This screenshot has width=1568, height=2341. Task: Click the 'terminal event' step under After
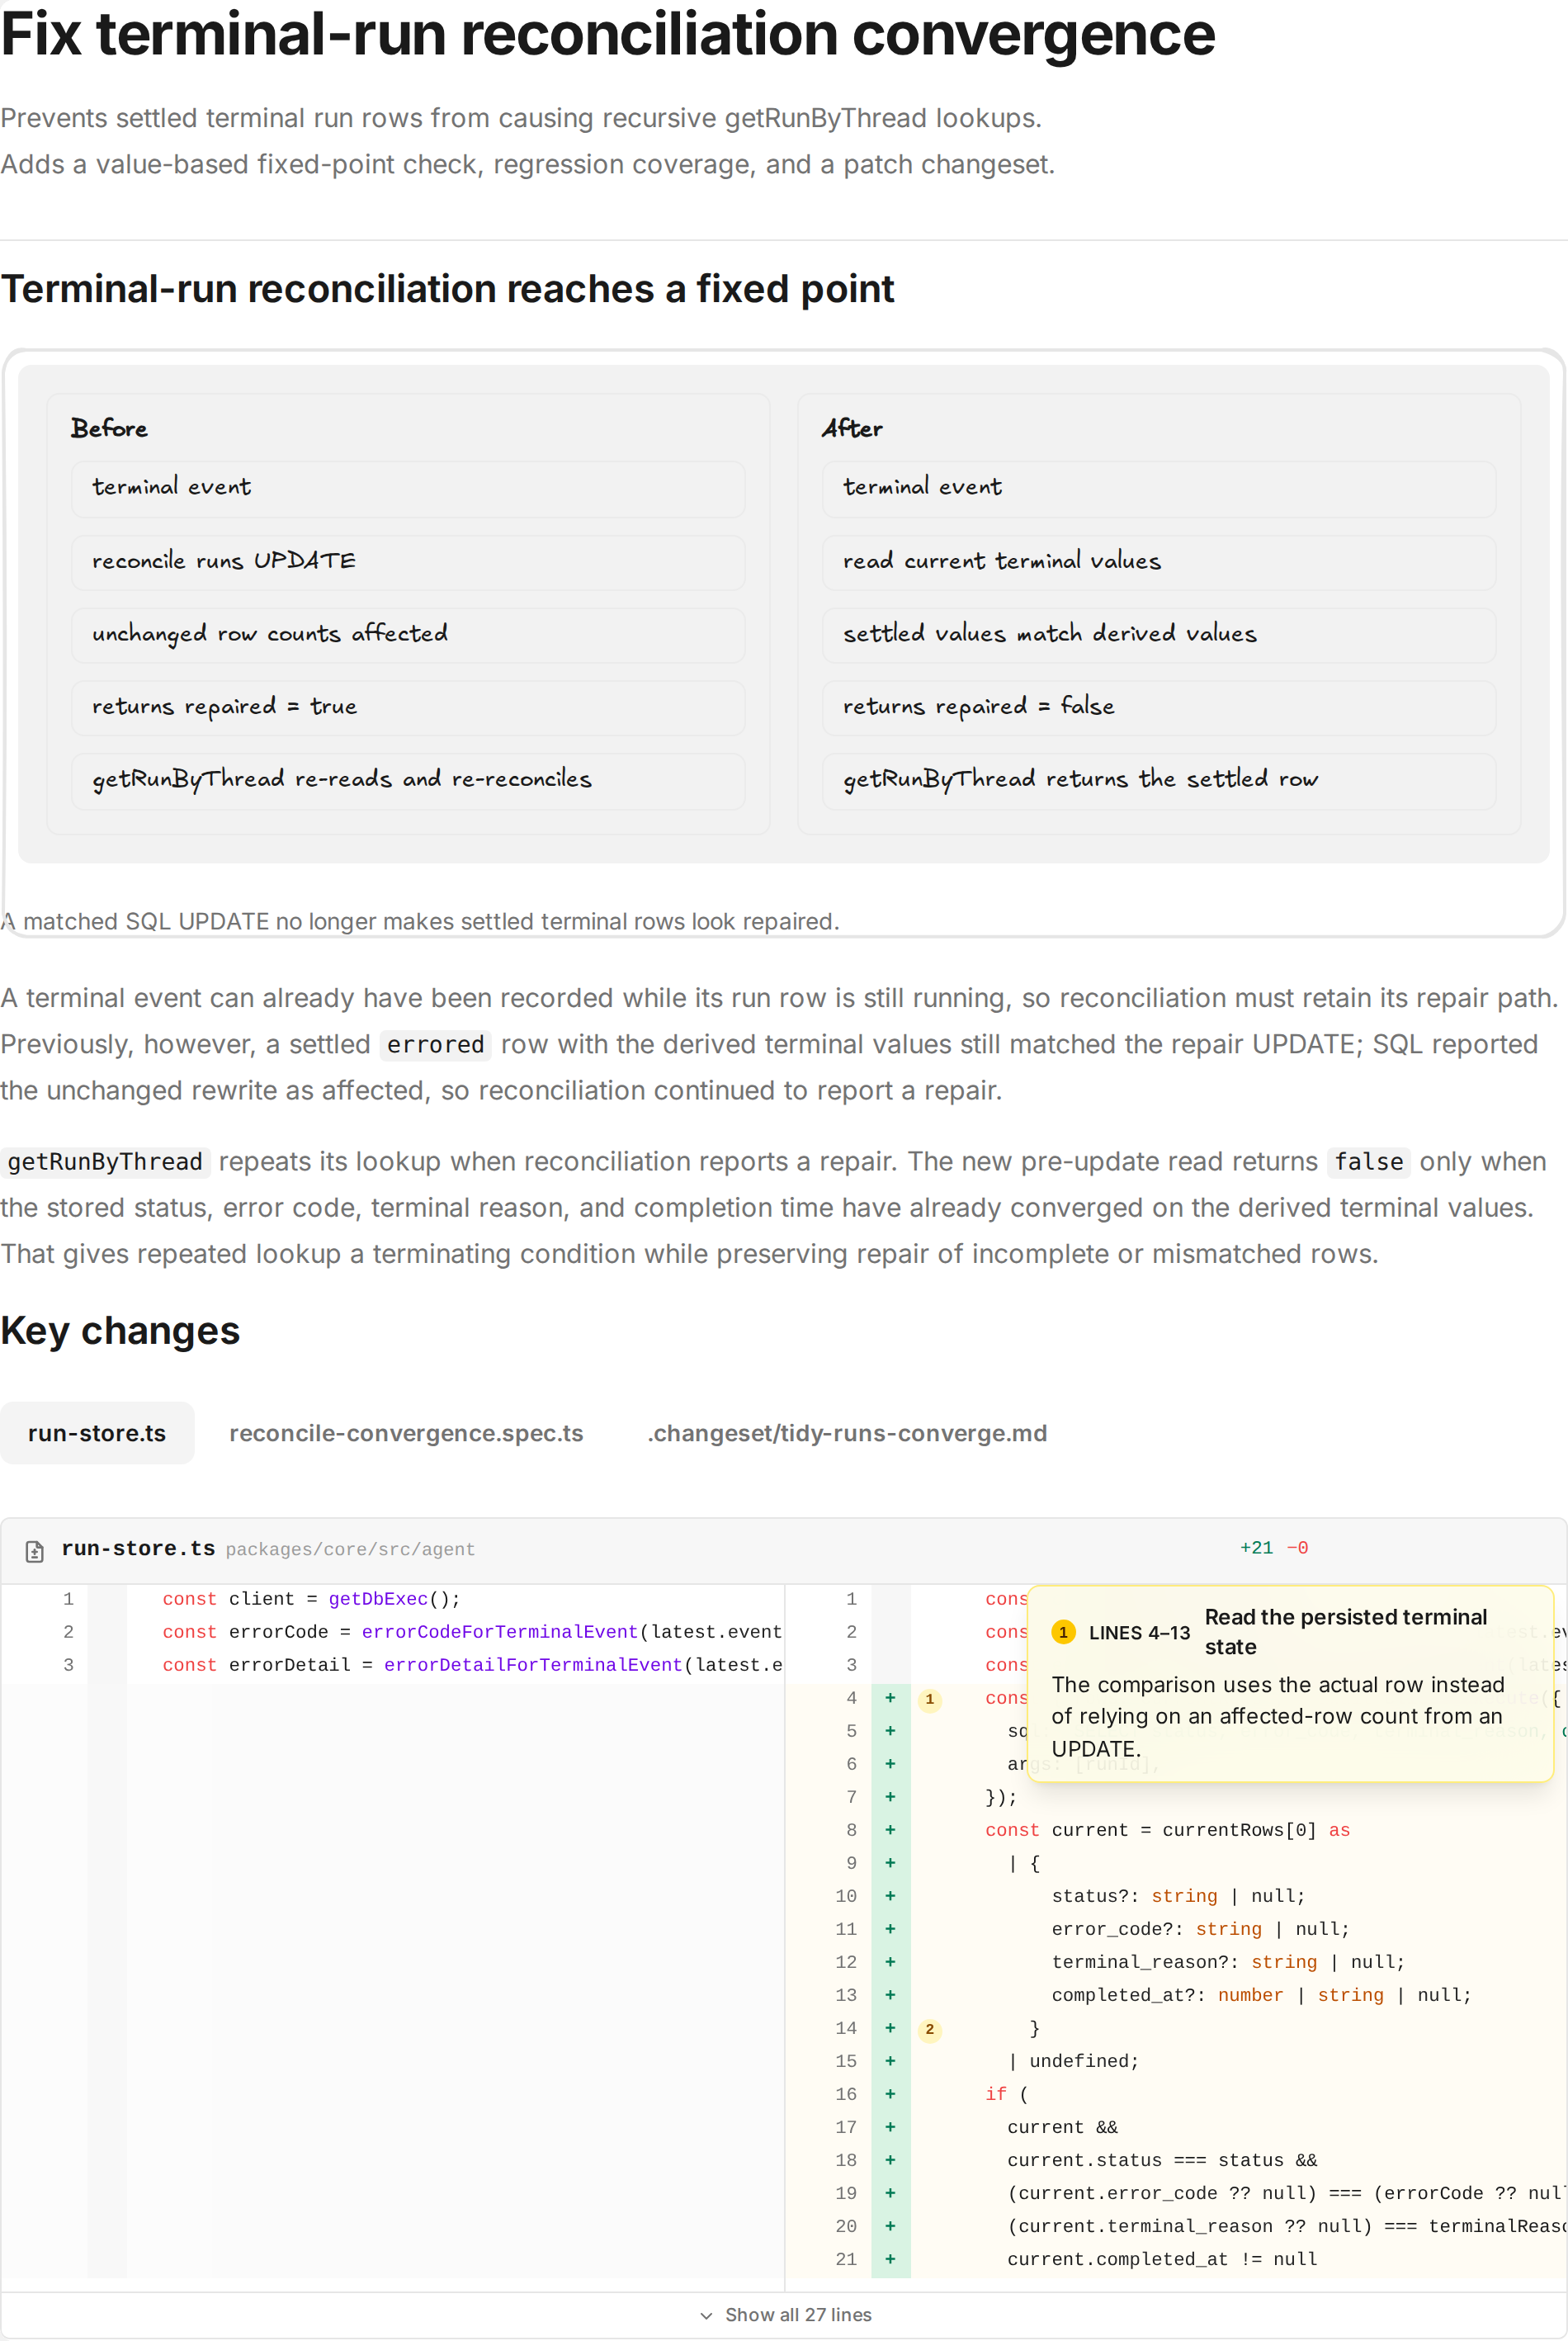click(1159, 489)
